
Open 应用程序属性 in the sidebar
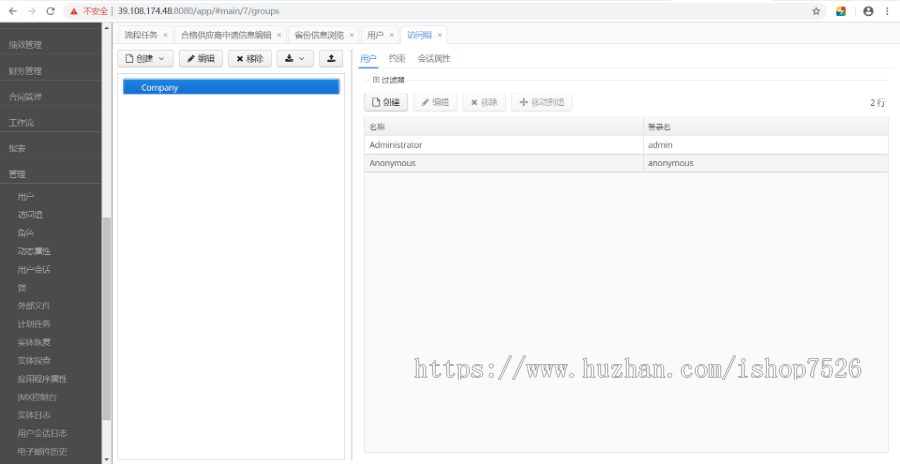(x=42, y=379)
